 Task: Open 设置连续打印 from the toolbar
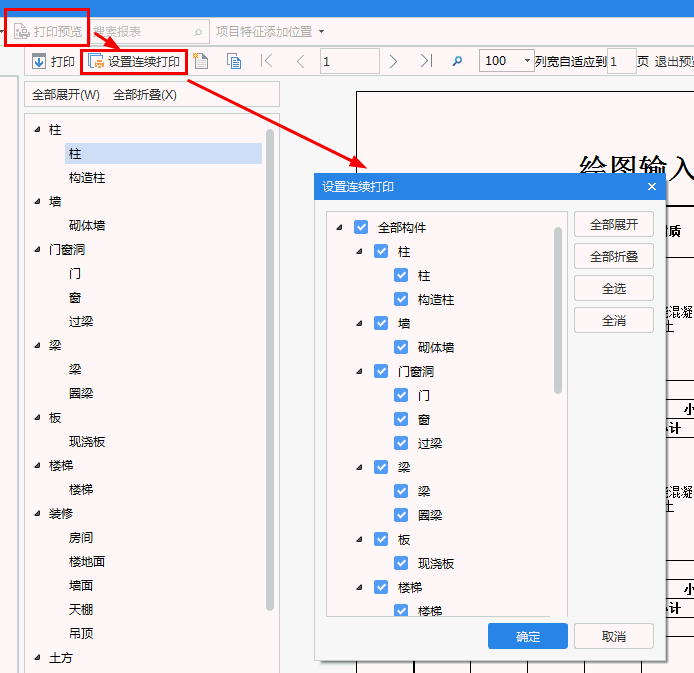134,62
